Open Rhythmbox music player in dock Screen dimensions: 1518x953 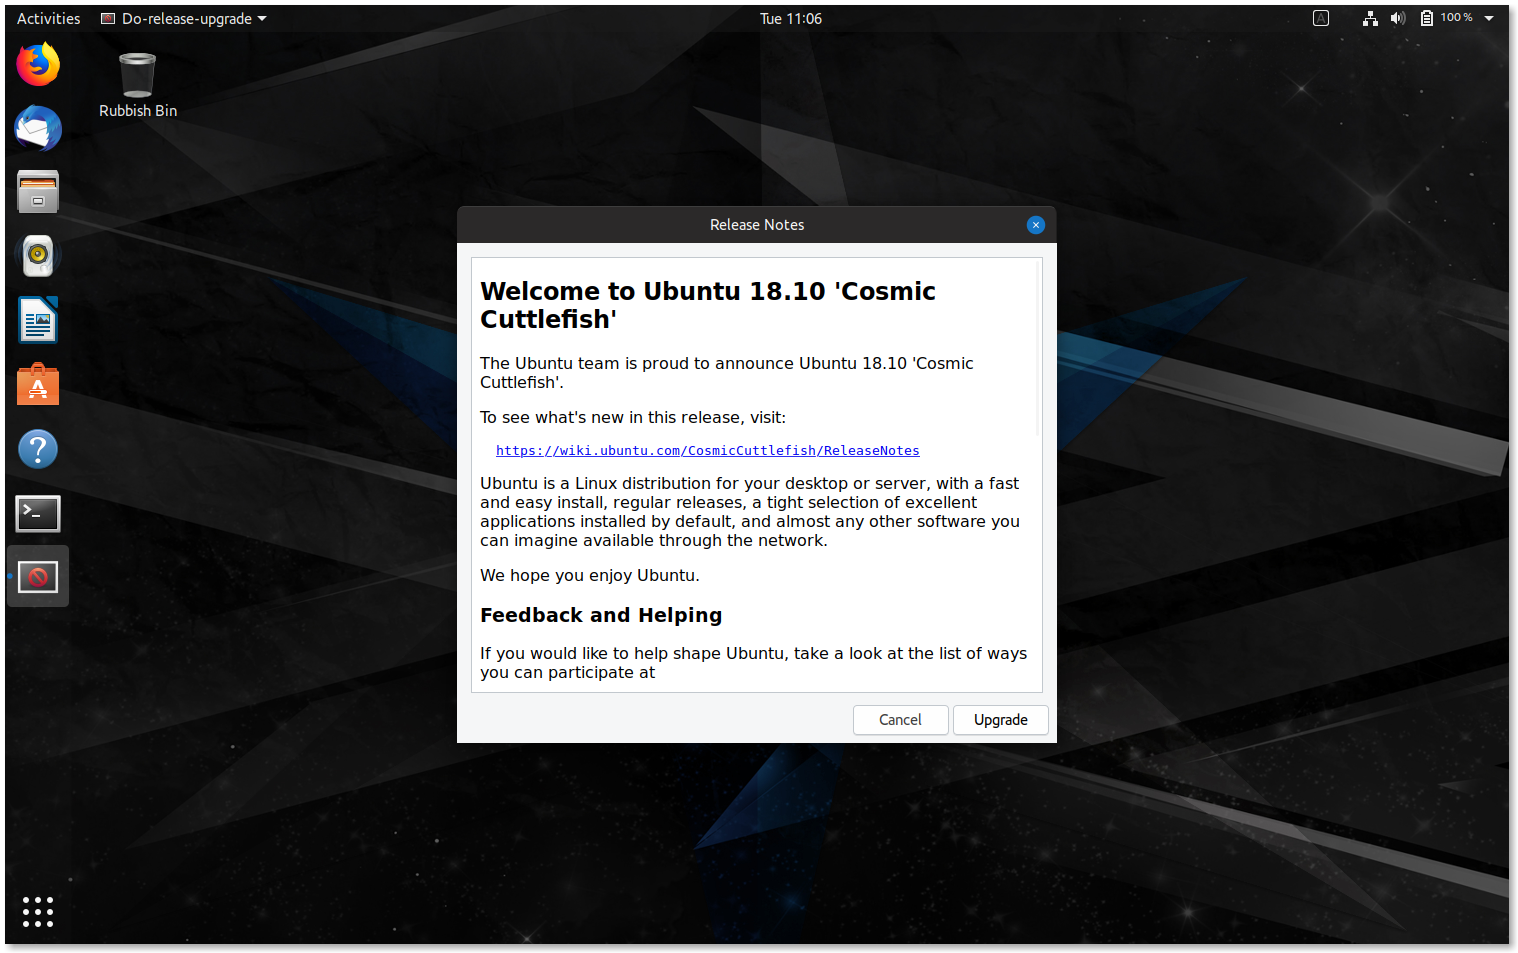point(38,256)
